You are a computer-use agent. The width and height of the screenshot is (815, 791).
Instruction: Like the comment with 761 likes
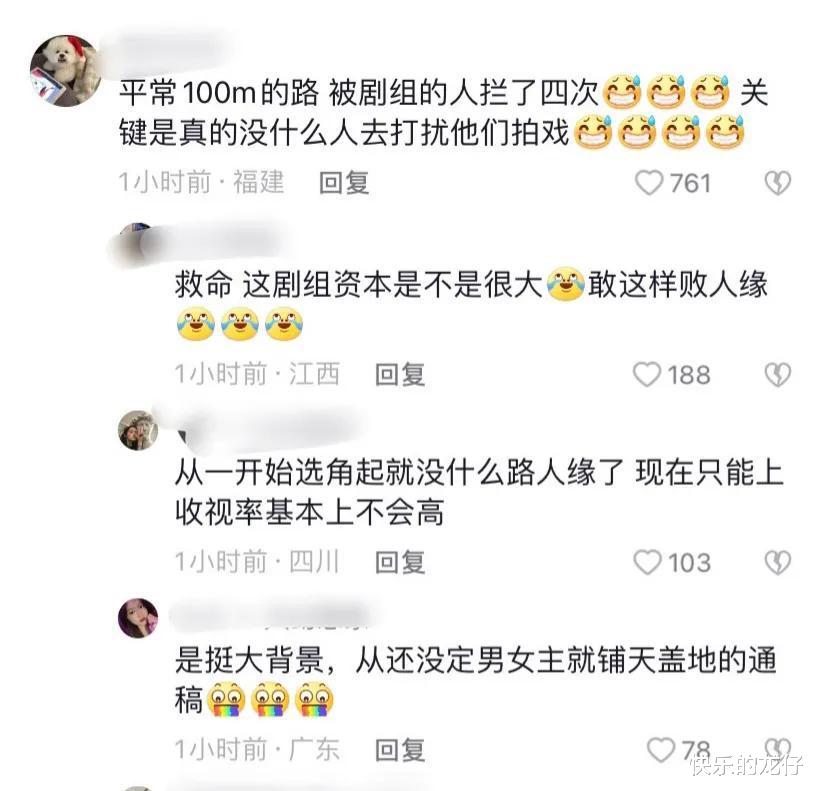point(649,183)
